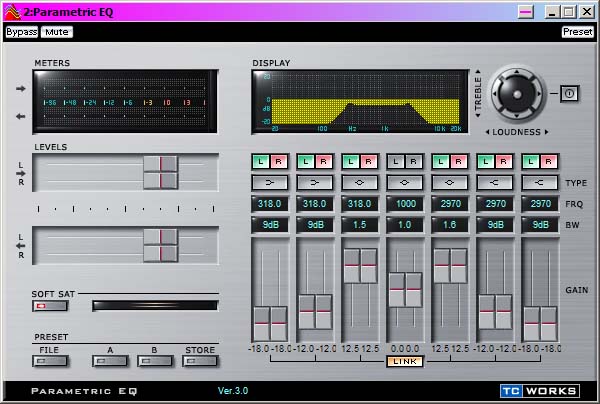Toggle the R channel of band 1
Screen dimensions: 600x404
[279, 162]
